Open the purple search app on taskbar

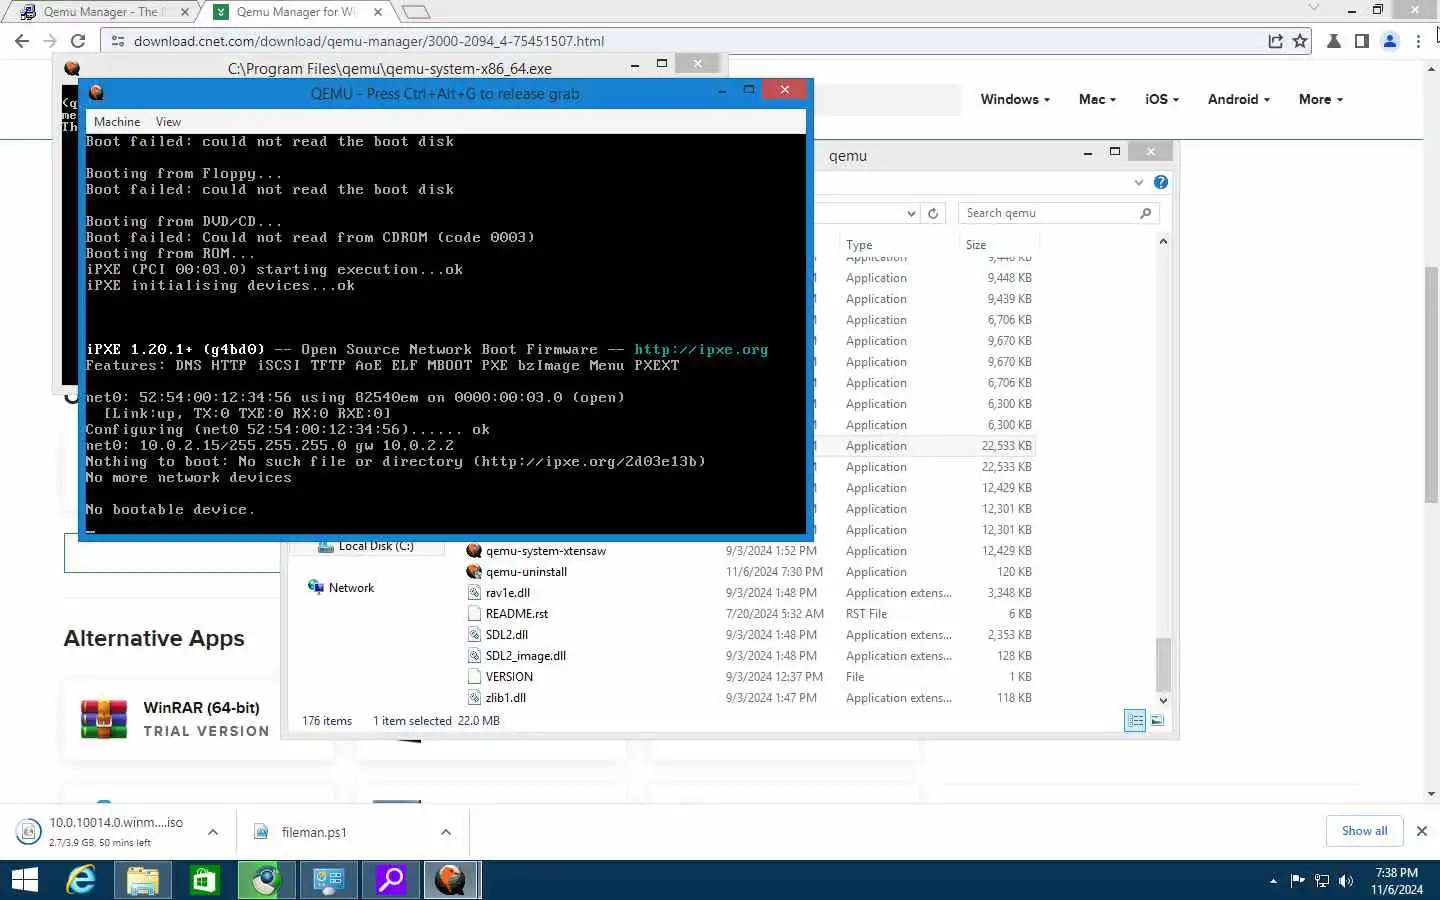click(389, 880)
